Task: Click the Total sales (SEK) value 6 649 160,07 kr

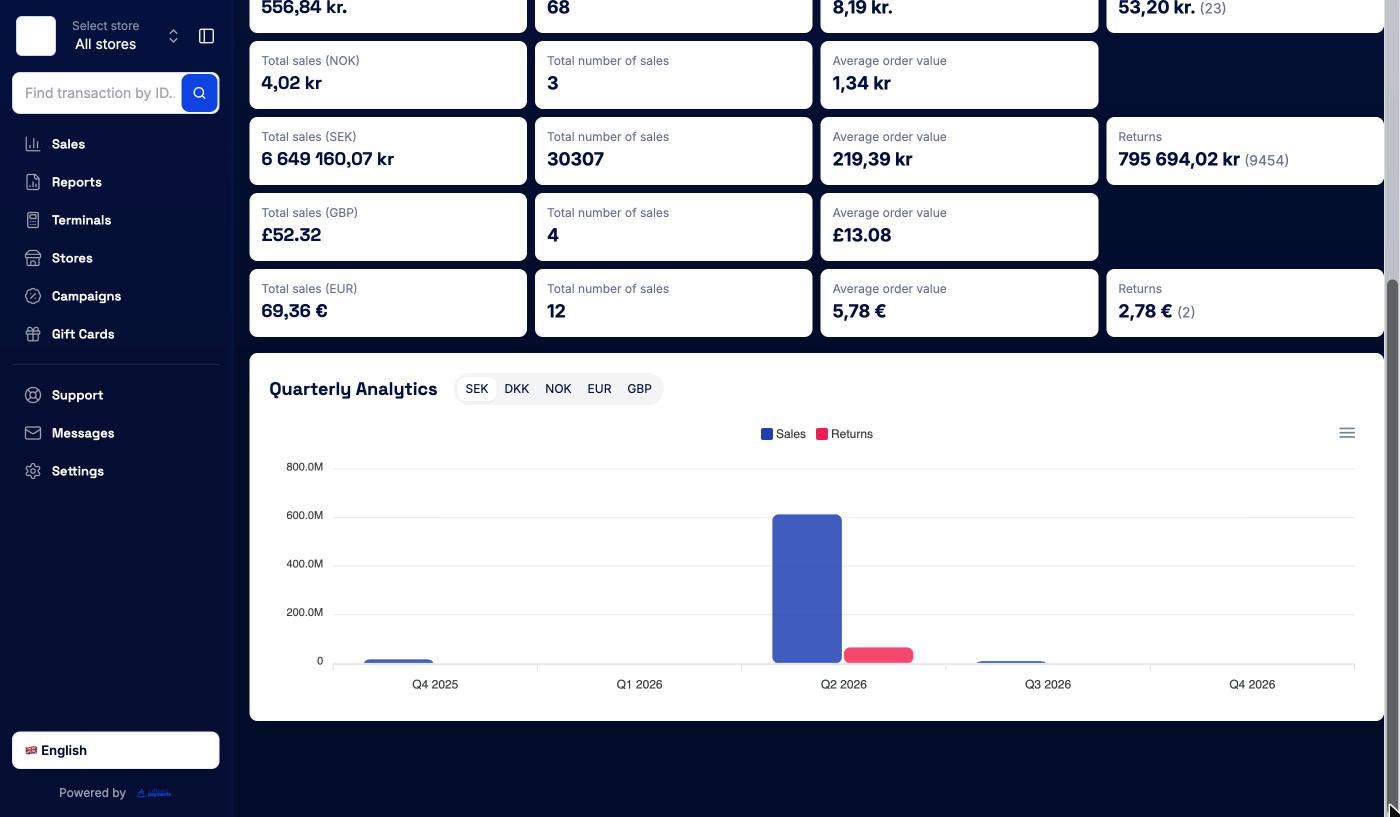Action: point(328,159)
